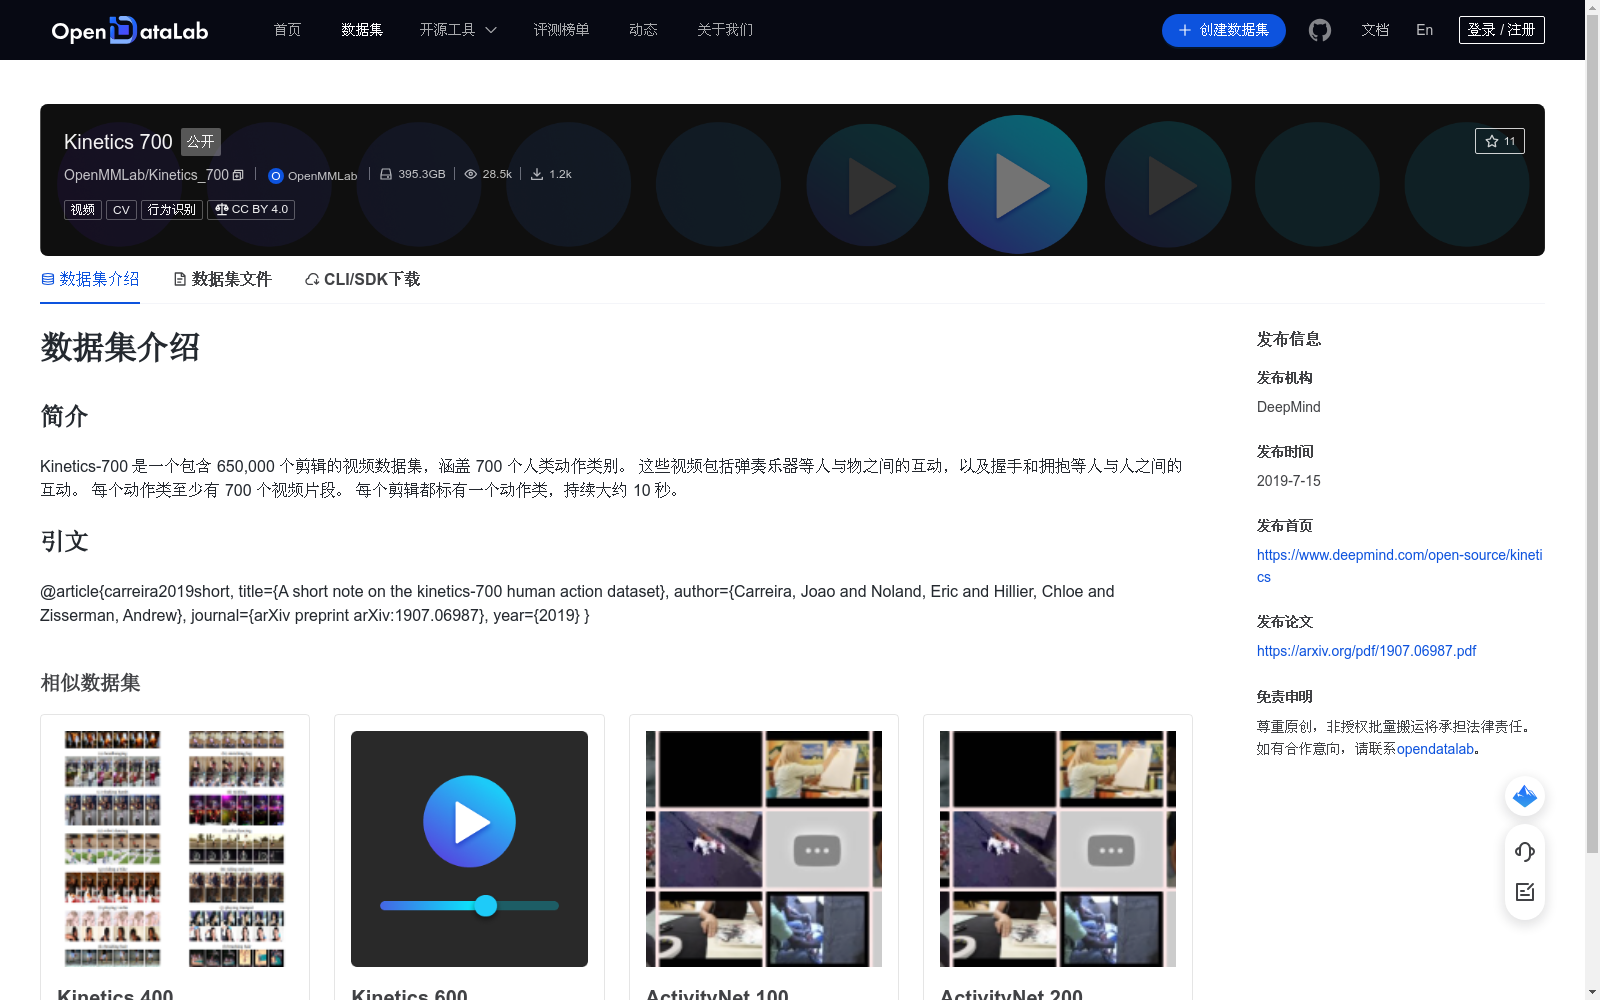Viewport: 1600px width, 1000px height.
Task: Open the Kinetics 400 thumbnail
Action: coord(175,849)
